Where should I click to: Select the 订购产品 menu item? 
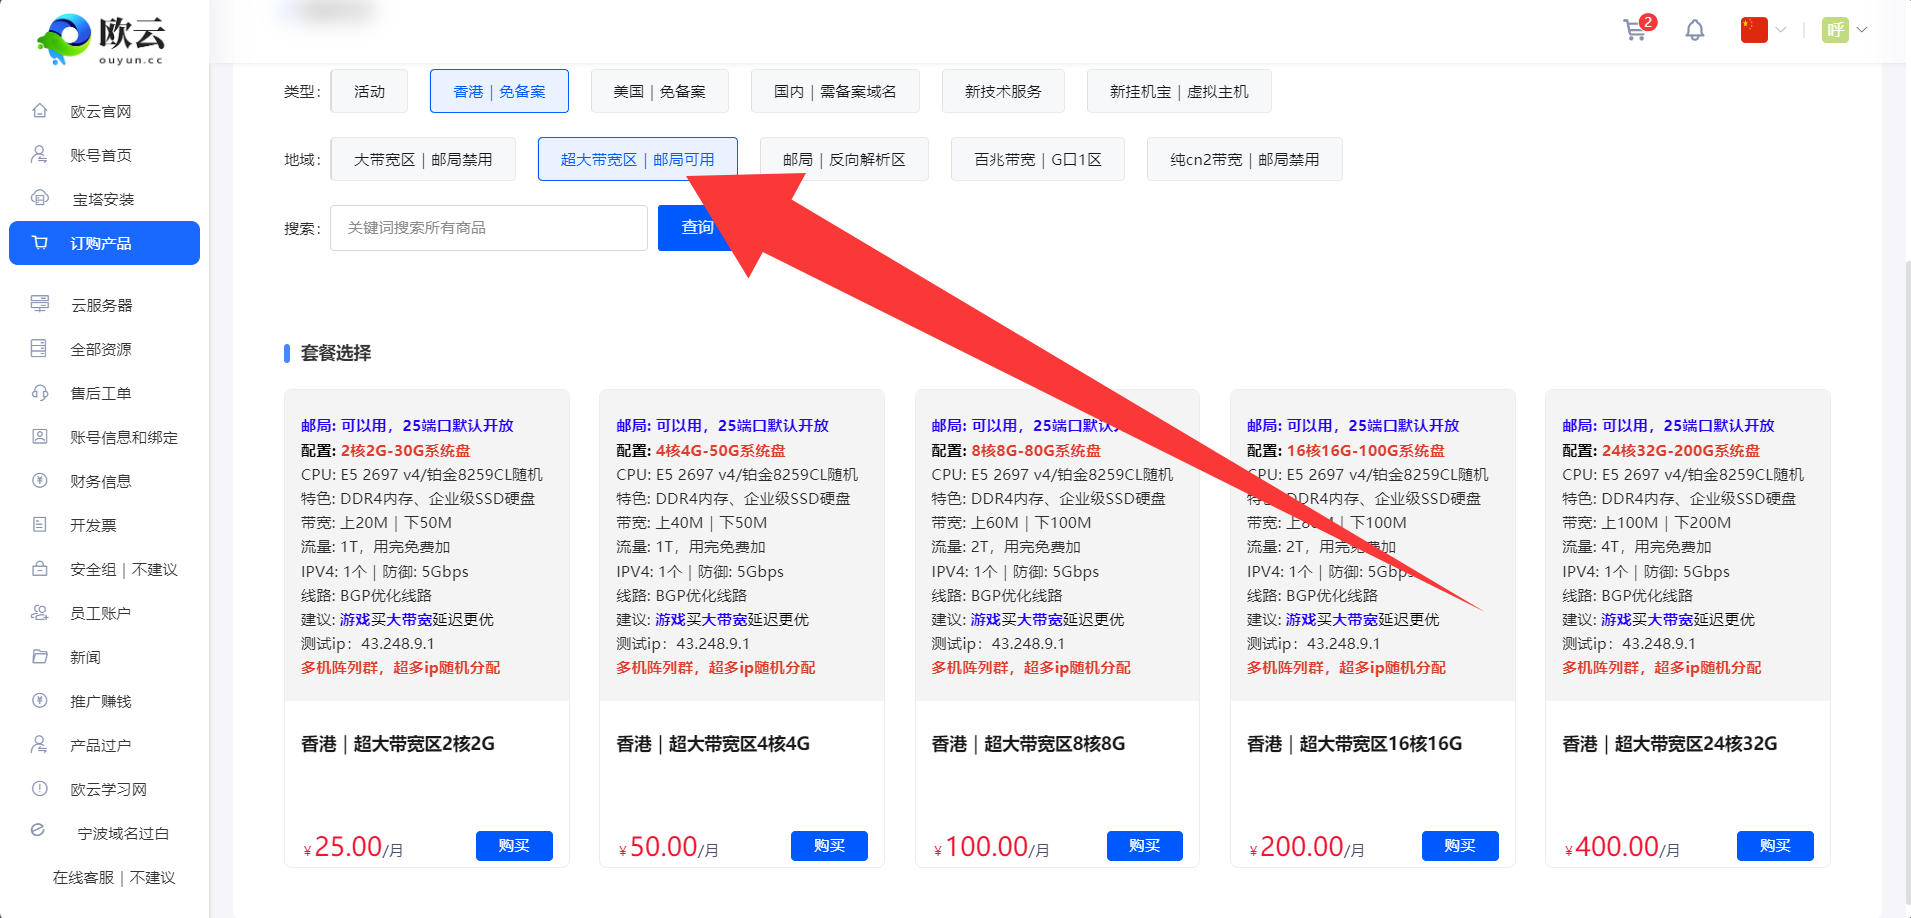click(104, 243)
